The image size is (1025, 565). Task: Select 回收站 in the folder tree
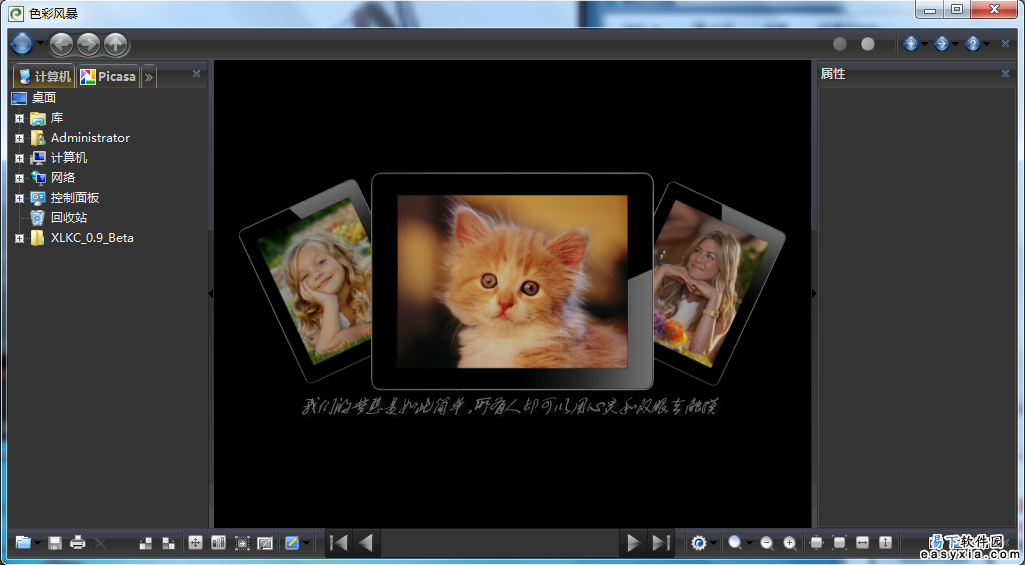(x=69, y=217)
